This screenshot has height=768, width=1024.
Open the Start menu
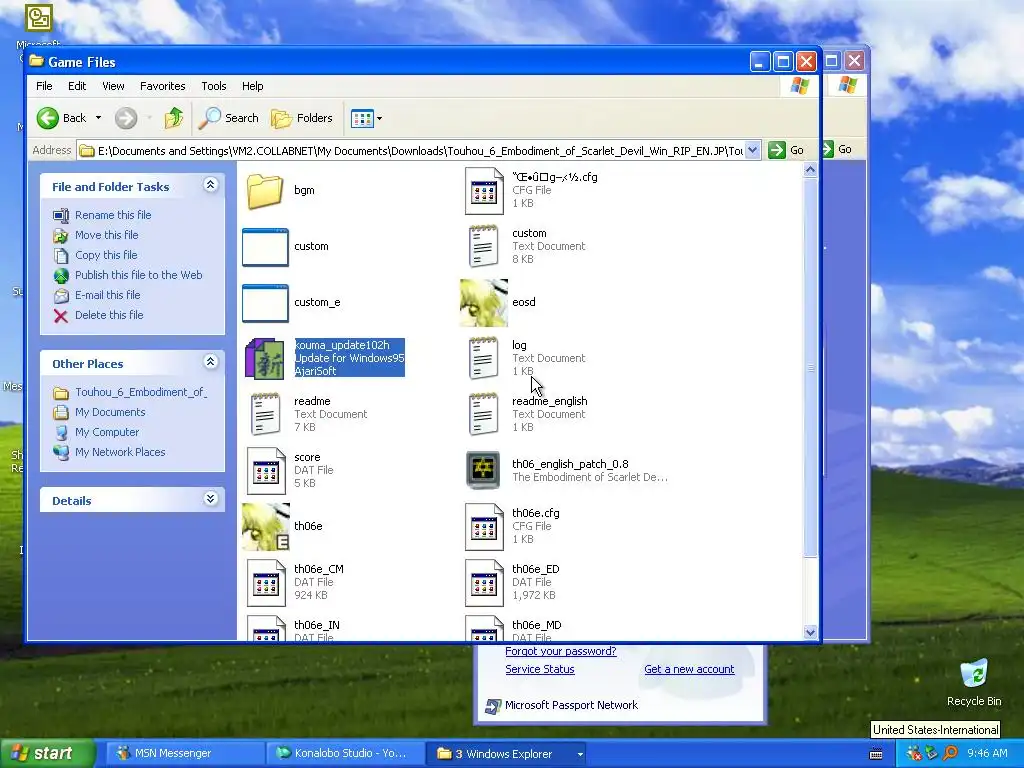pyautogui.click(x=46, y=754)
